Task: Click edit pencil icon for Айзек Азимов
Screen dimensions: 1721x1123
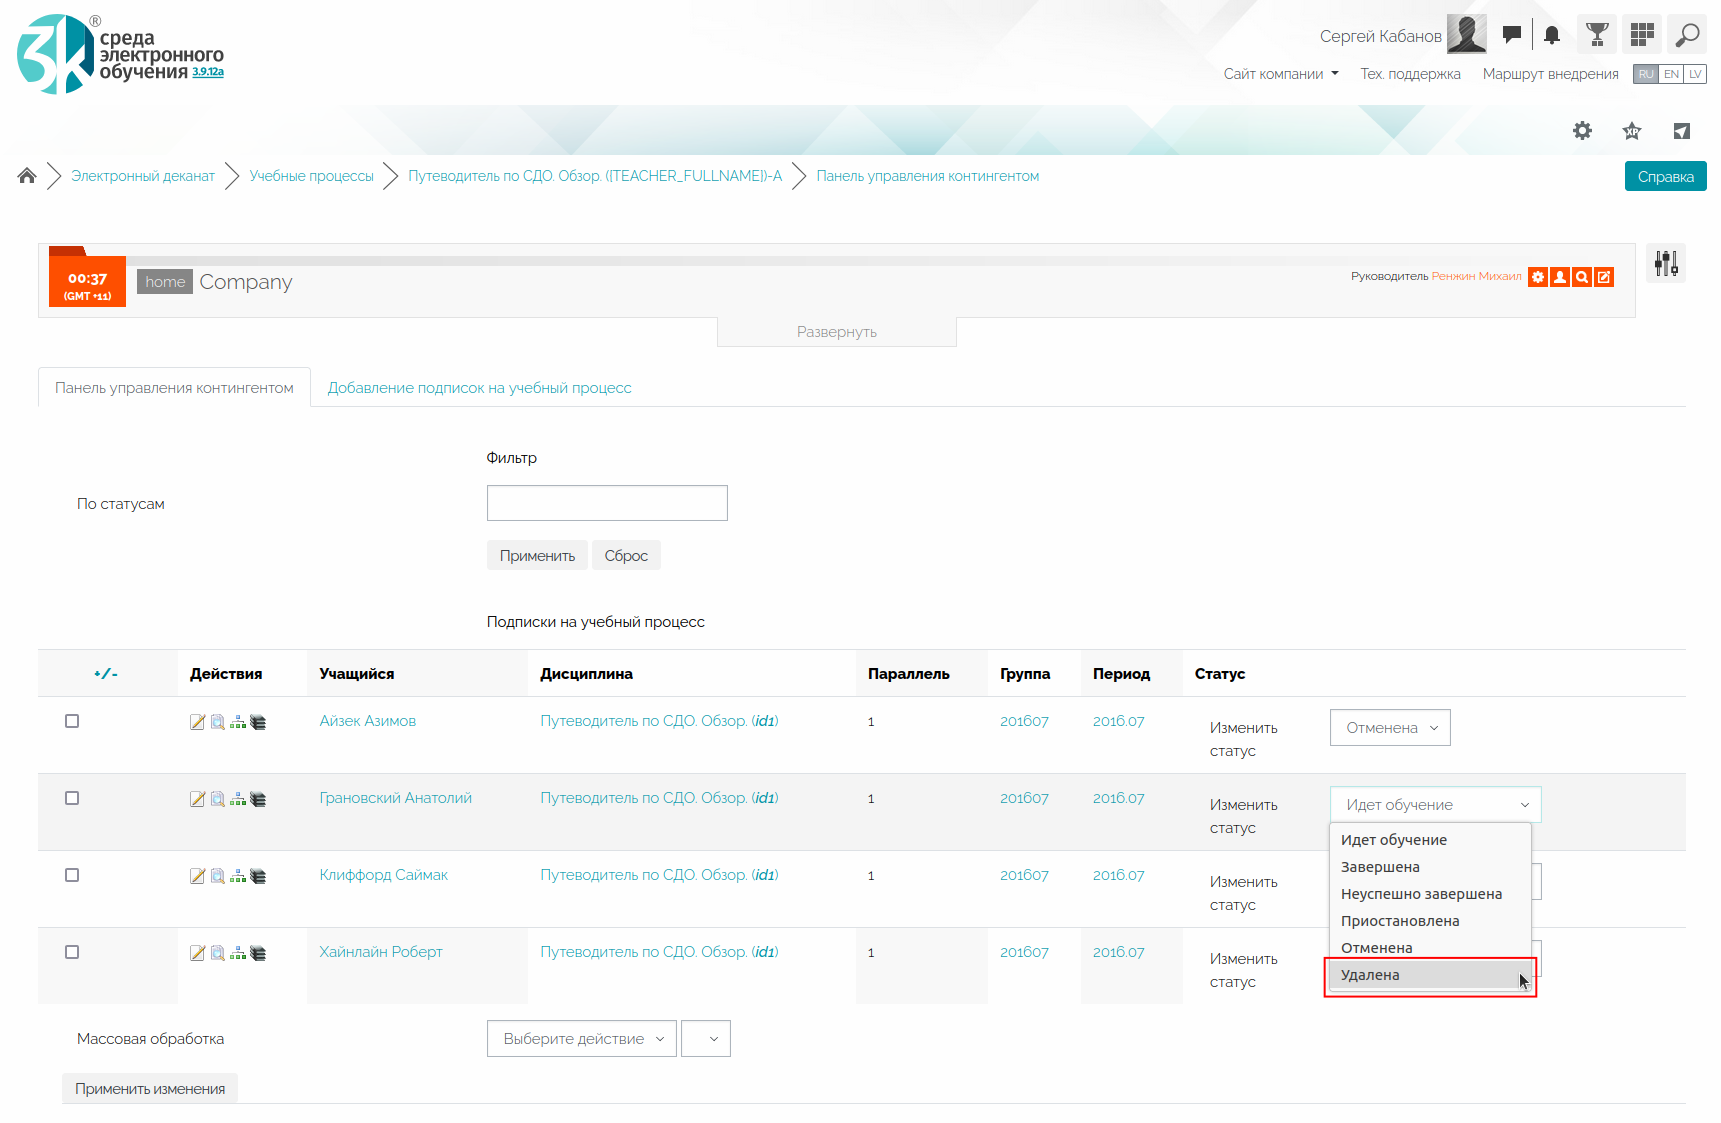Action: point(197,722)
